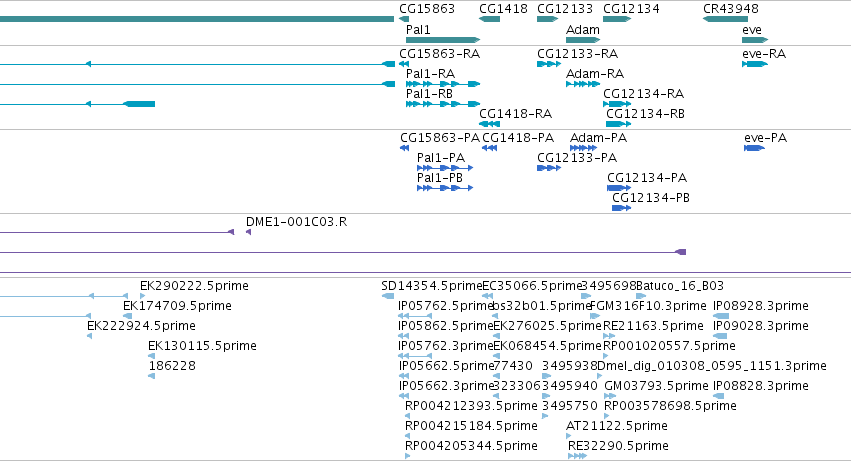Select the SD14354.5prime EST glyph
Screen dimensions: 851x461
388,296
